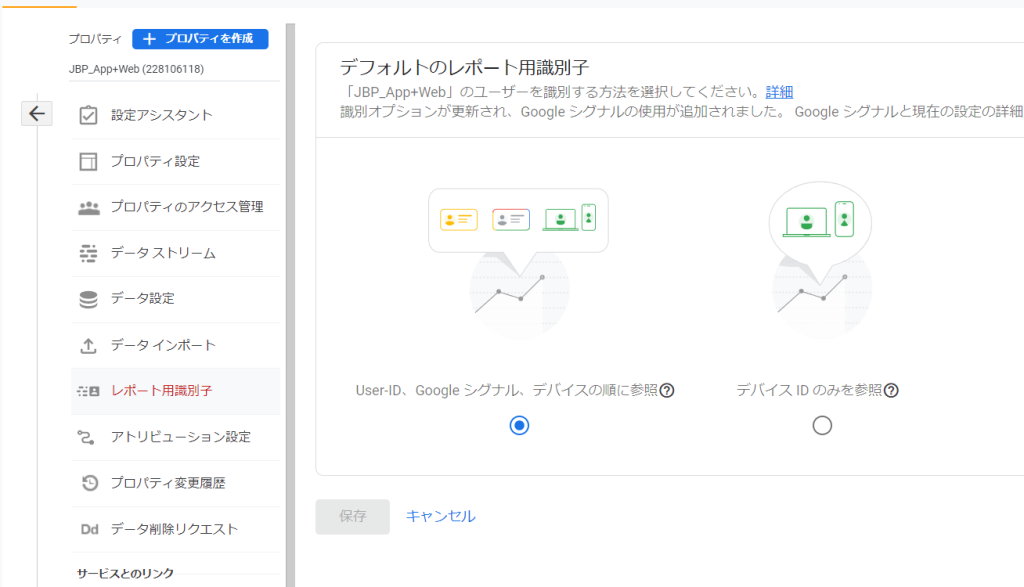1024x587 pixels.
Task: Click the Dd icon for data deletion
Action: [89, 529]
